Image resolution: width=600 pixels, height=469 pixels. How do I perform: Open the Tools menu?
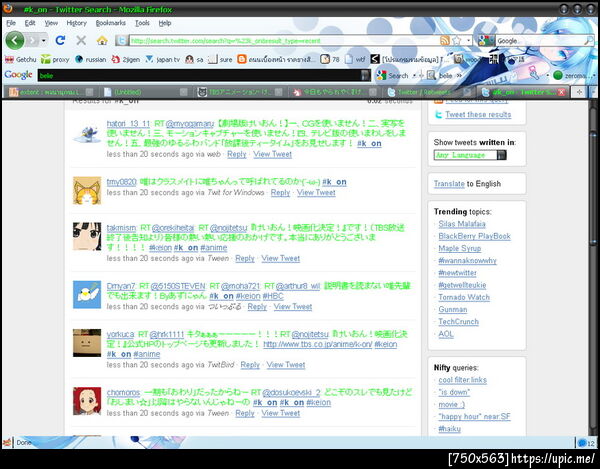[x=142, y=23]
